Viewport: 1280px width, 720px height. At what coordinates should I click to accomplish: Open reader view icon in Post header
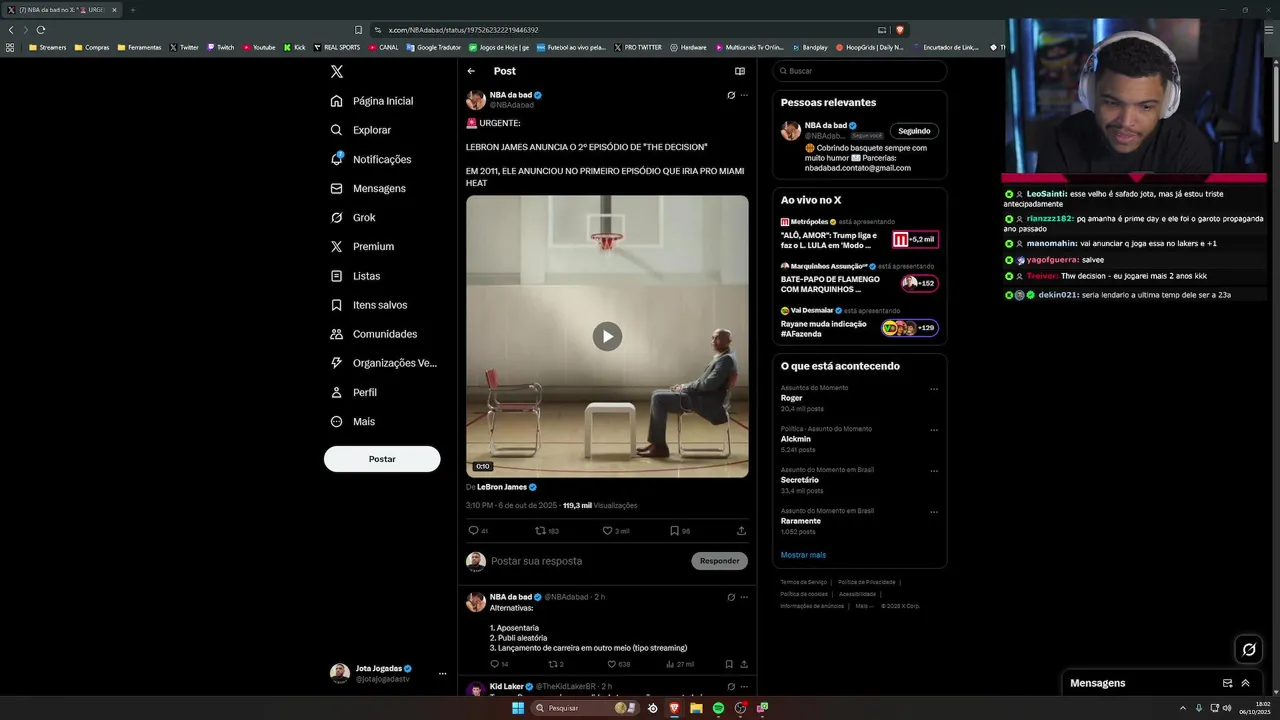coord(740,71)
